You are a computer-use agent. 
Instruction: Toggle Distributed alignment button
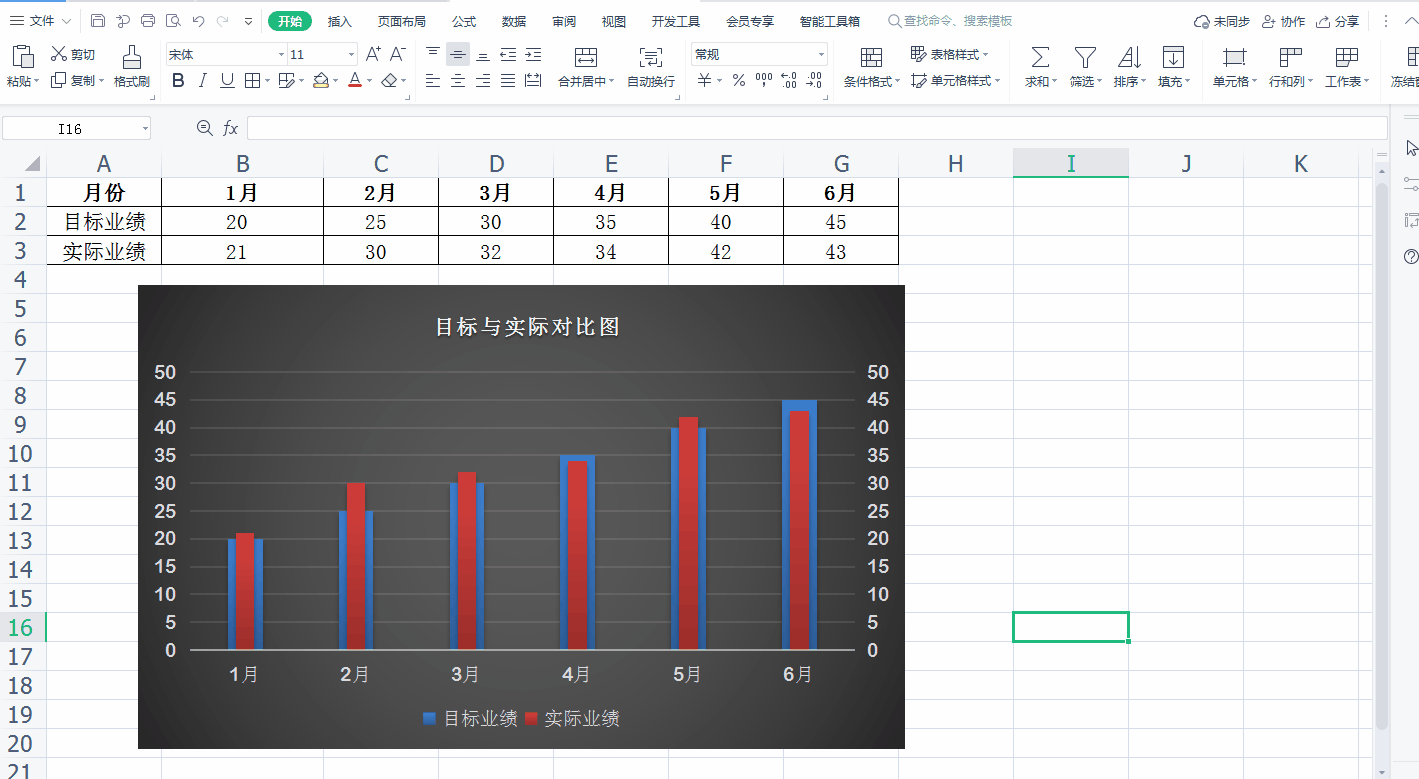click(533, 81)
